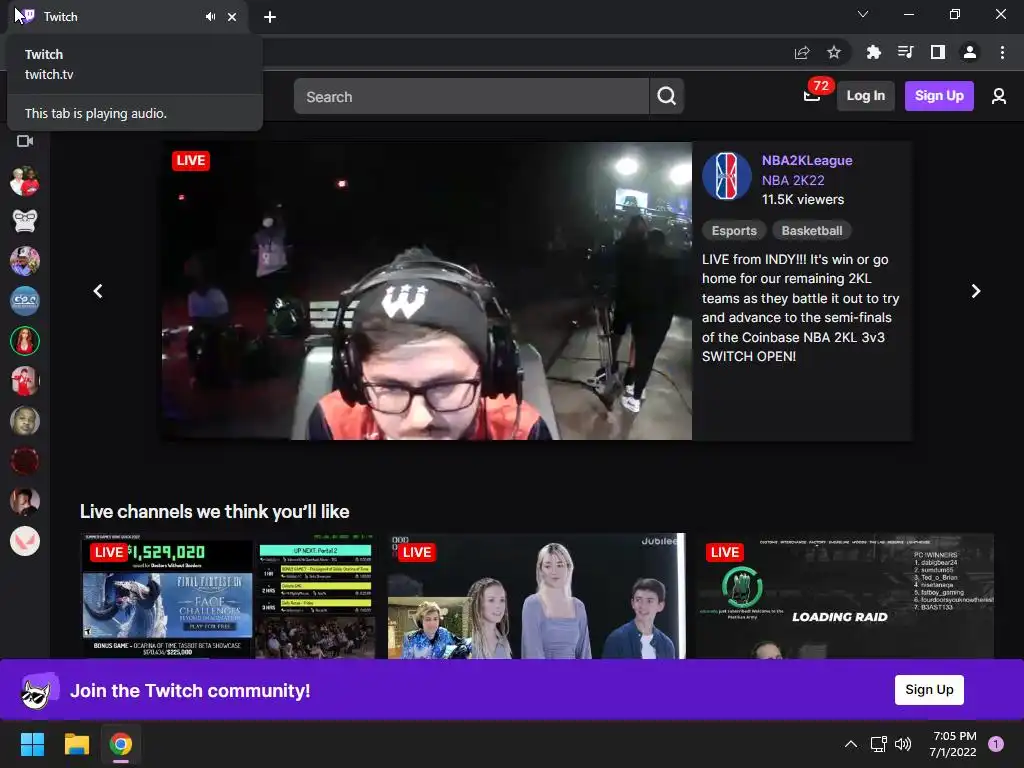Open the network icon in system tray
This screenshot has width=1024, height=768.
878,744
